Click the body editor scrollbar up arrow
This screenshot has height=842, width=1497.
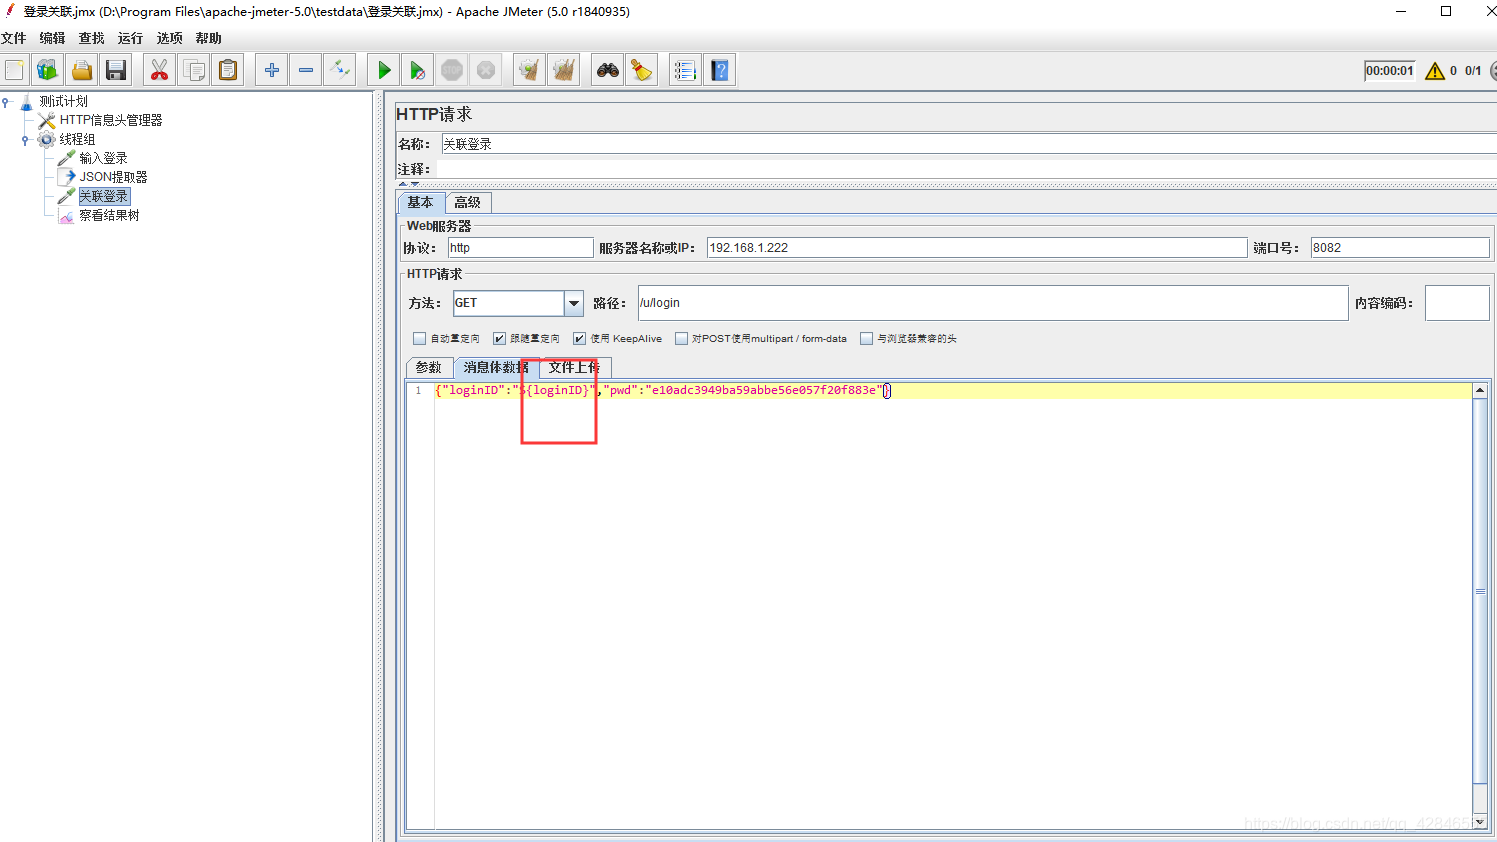click(x=1480, y=390)
